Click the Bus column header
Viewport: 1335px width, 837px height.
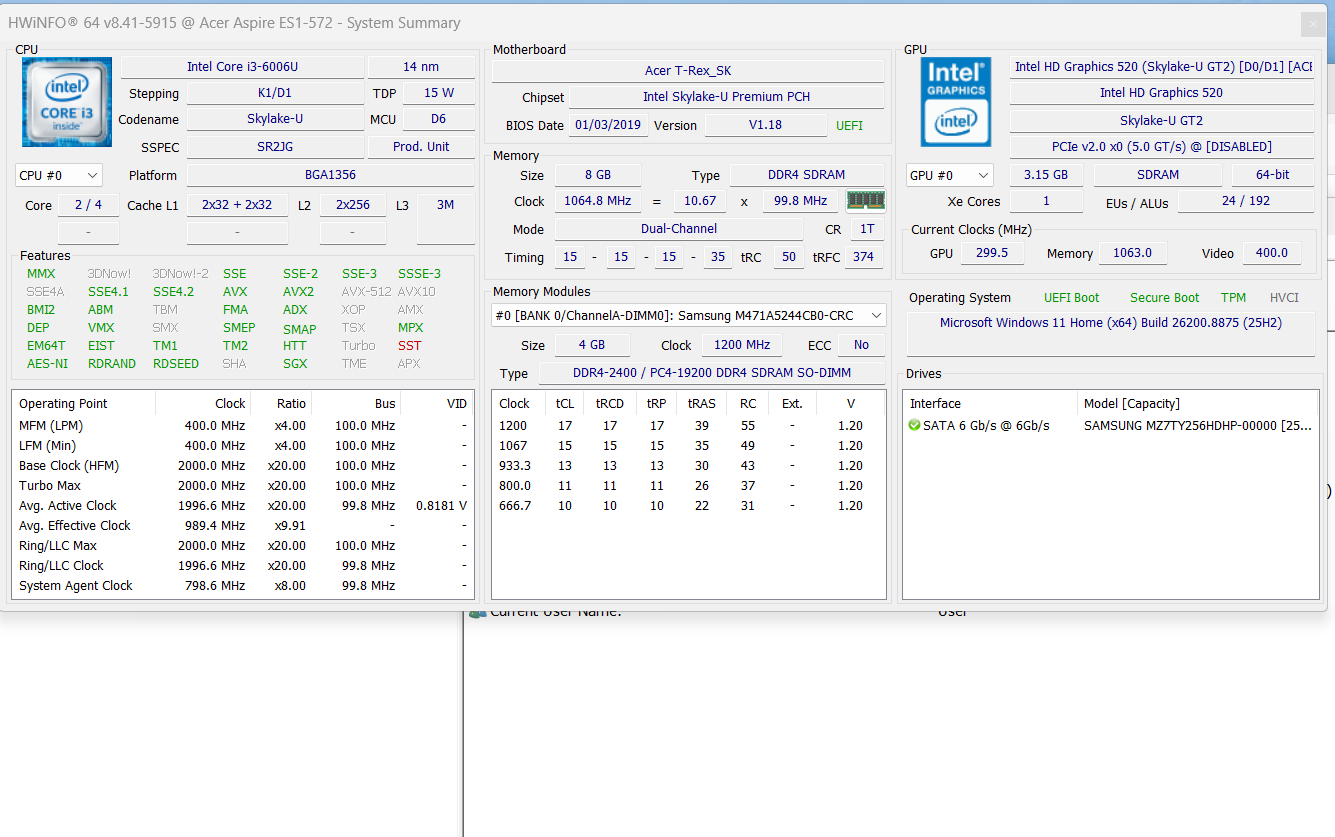tap(357, 404)
